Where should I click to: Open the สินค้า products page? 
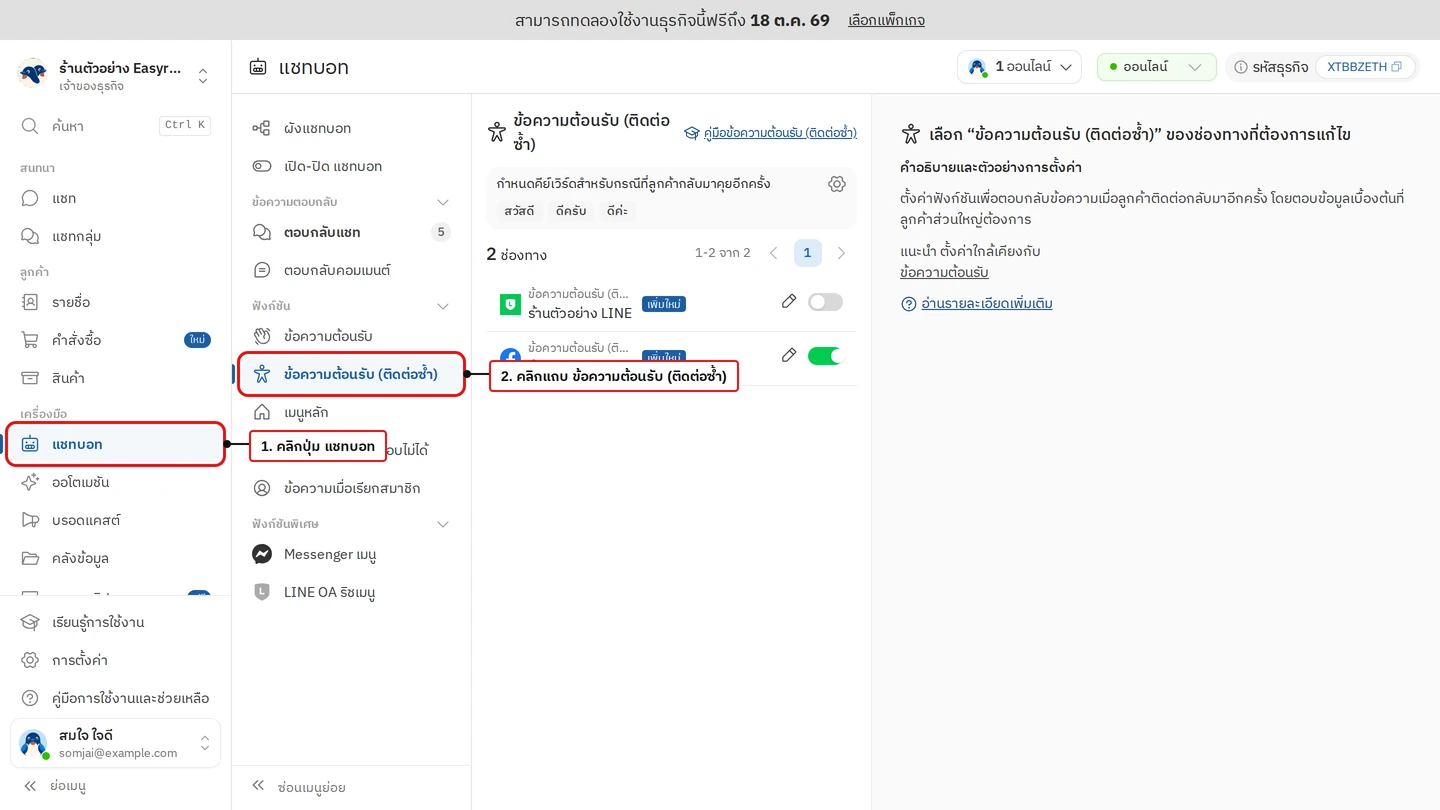coord(115,378)
